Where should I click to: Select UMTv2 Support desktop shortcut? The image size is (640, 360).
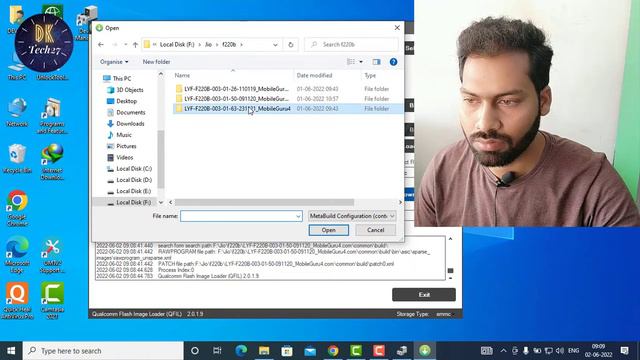tap(52, 255)
